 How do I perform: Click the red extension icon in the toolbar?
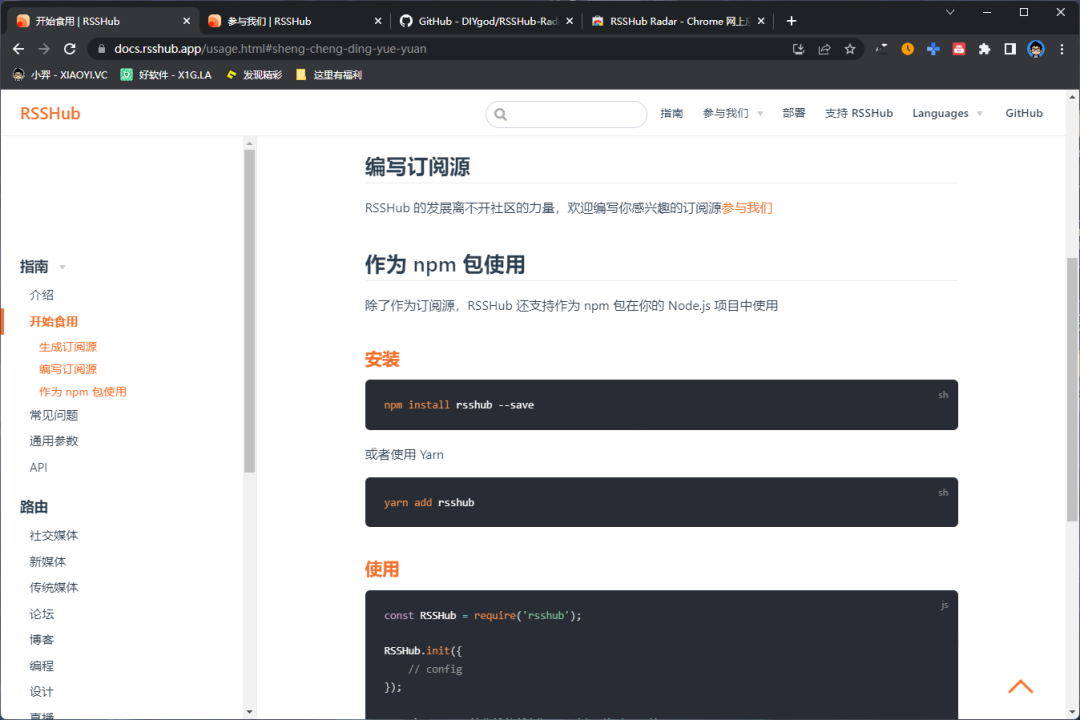959,47
